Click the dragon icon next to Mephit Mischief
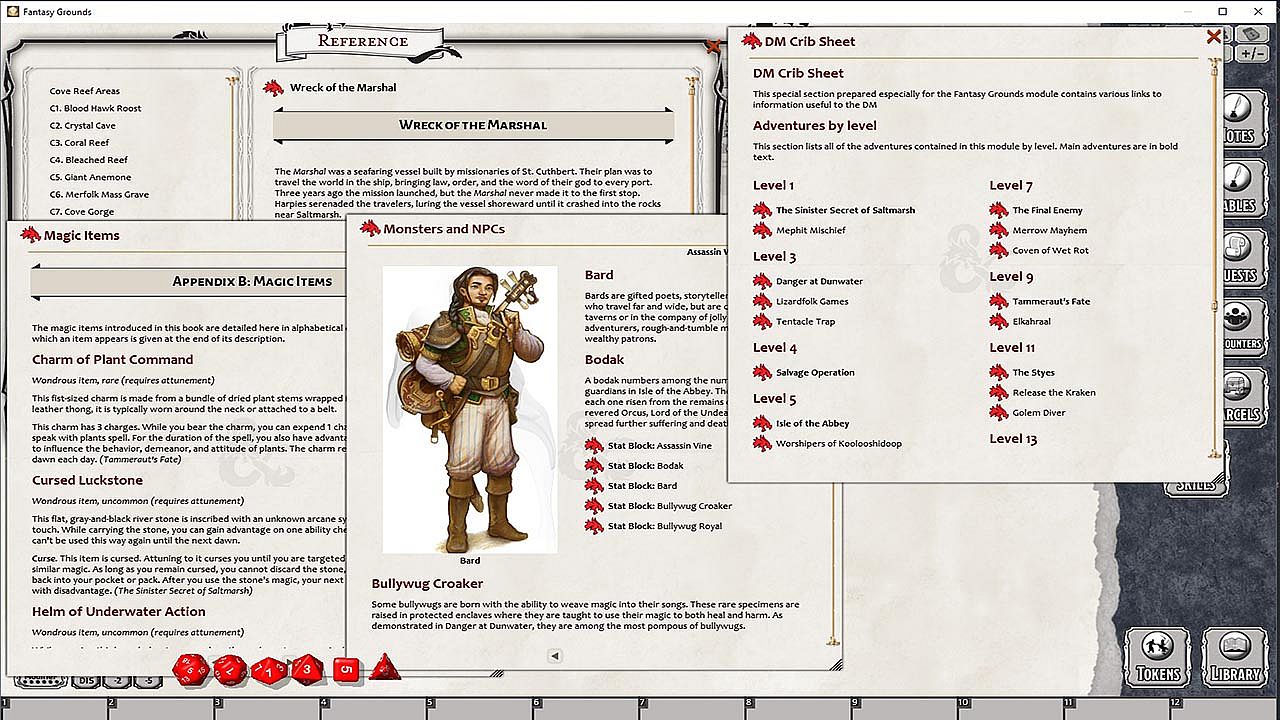Viewport: 1280px width, 720px height. click(x=762, y=230)
